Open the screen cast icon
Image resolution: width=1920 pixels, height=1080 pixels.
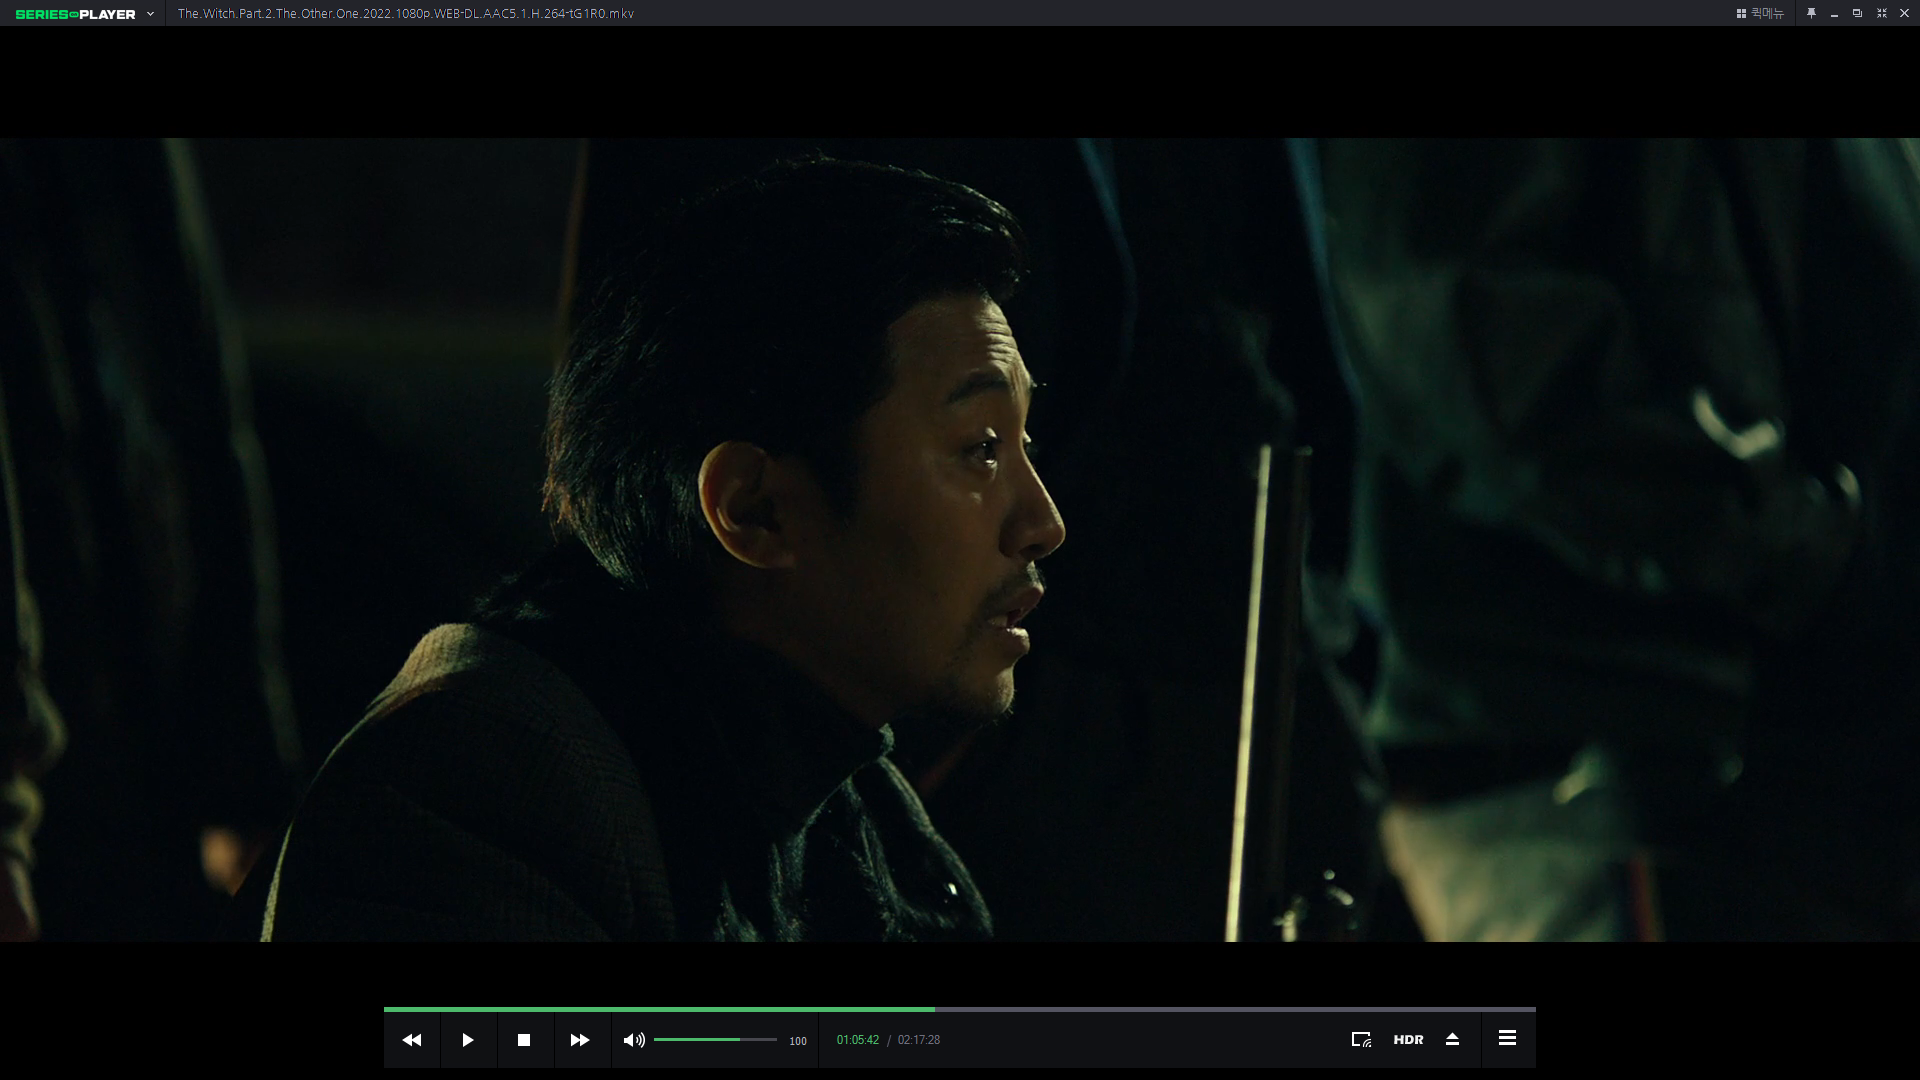click(1361, 1040)
